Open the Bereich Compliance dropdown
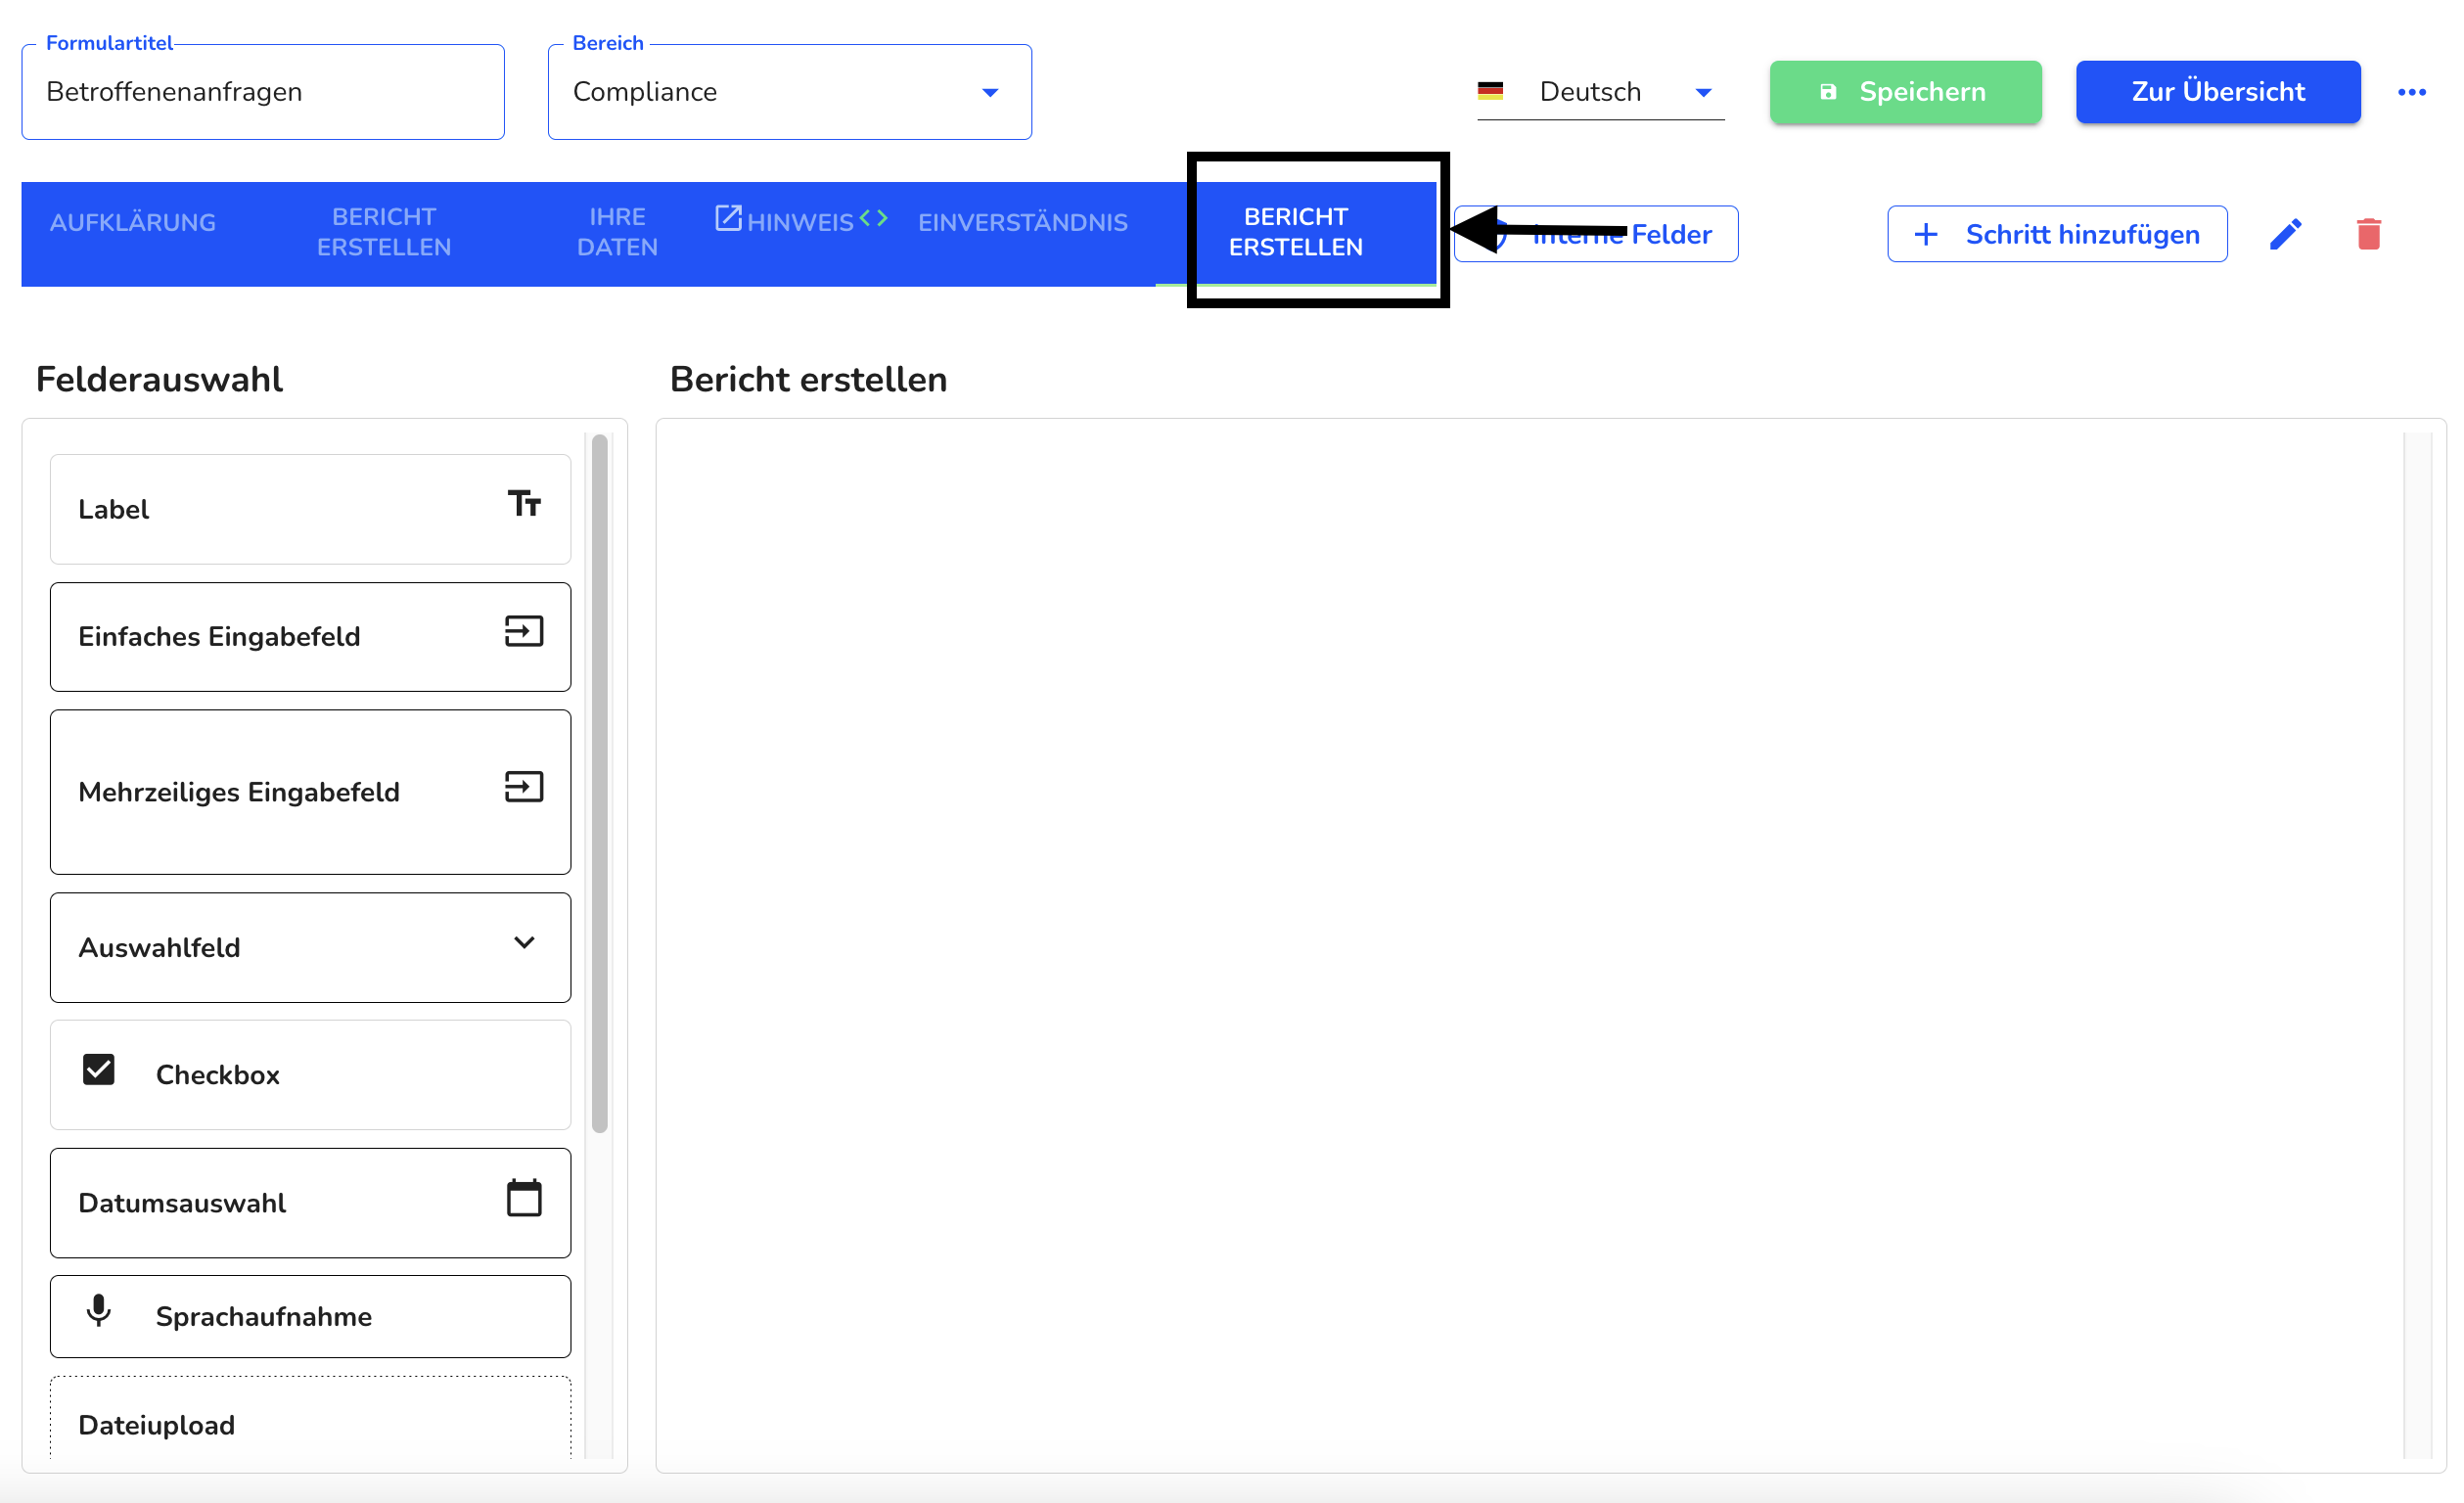Viewport: 2464px width, 1503px height. (x=789, y=92)
